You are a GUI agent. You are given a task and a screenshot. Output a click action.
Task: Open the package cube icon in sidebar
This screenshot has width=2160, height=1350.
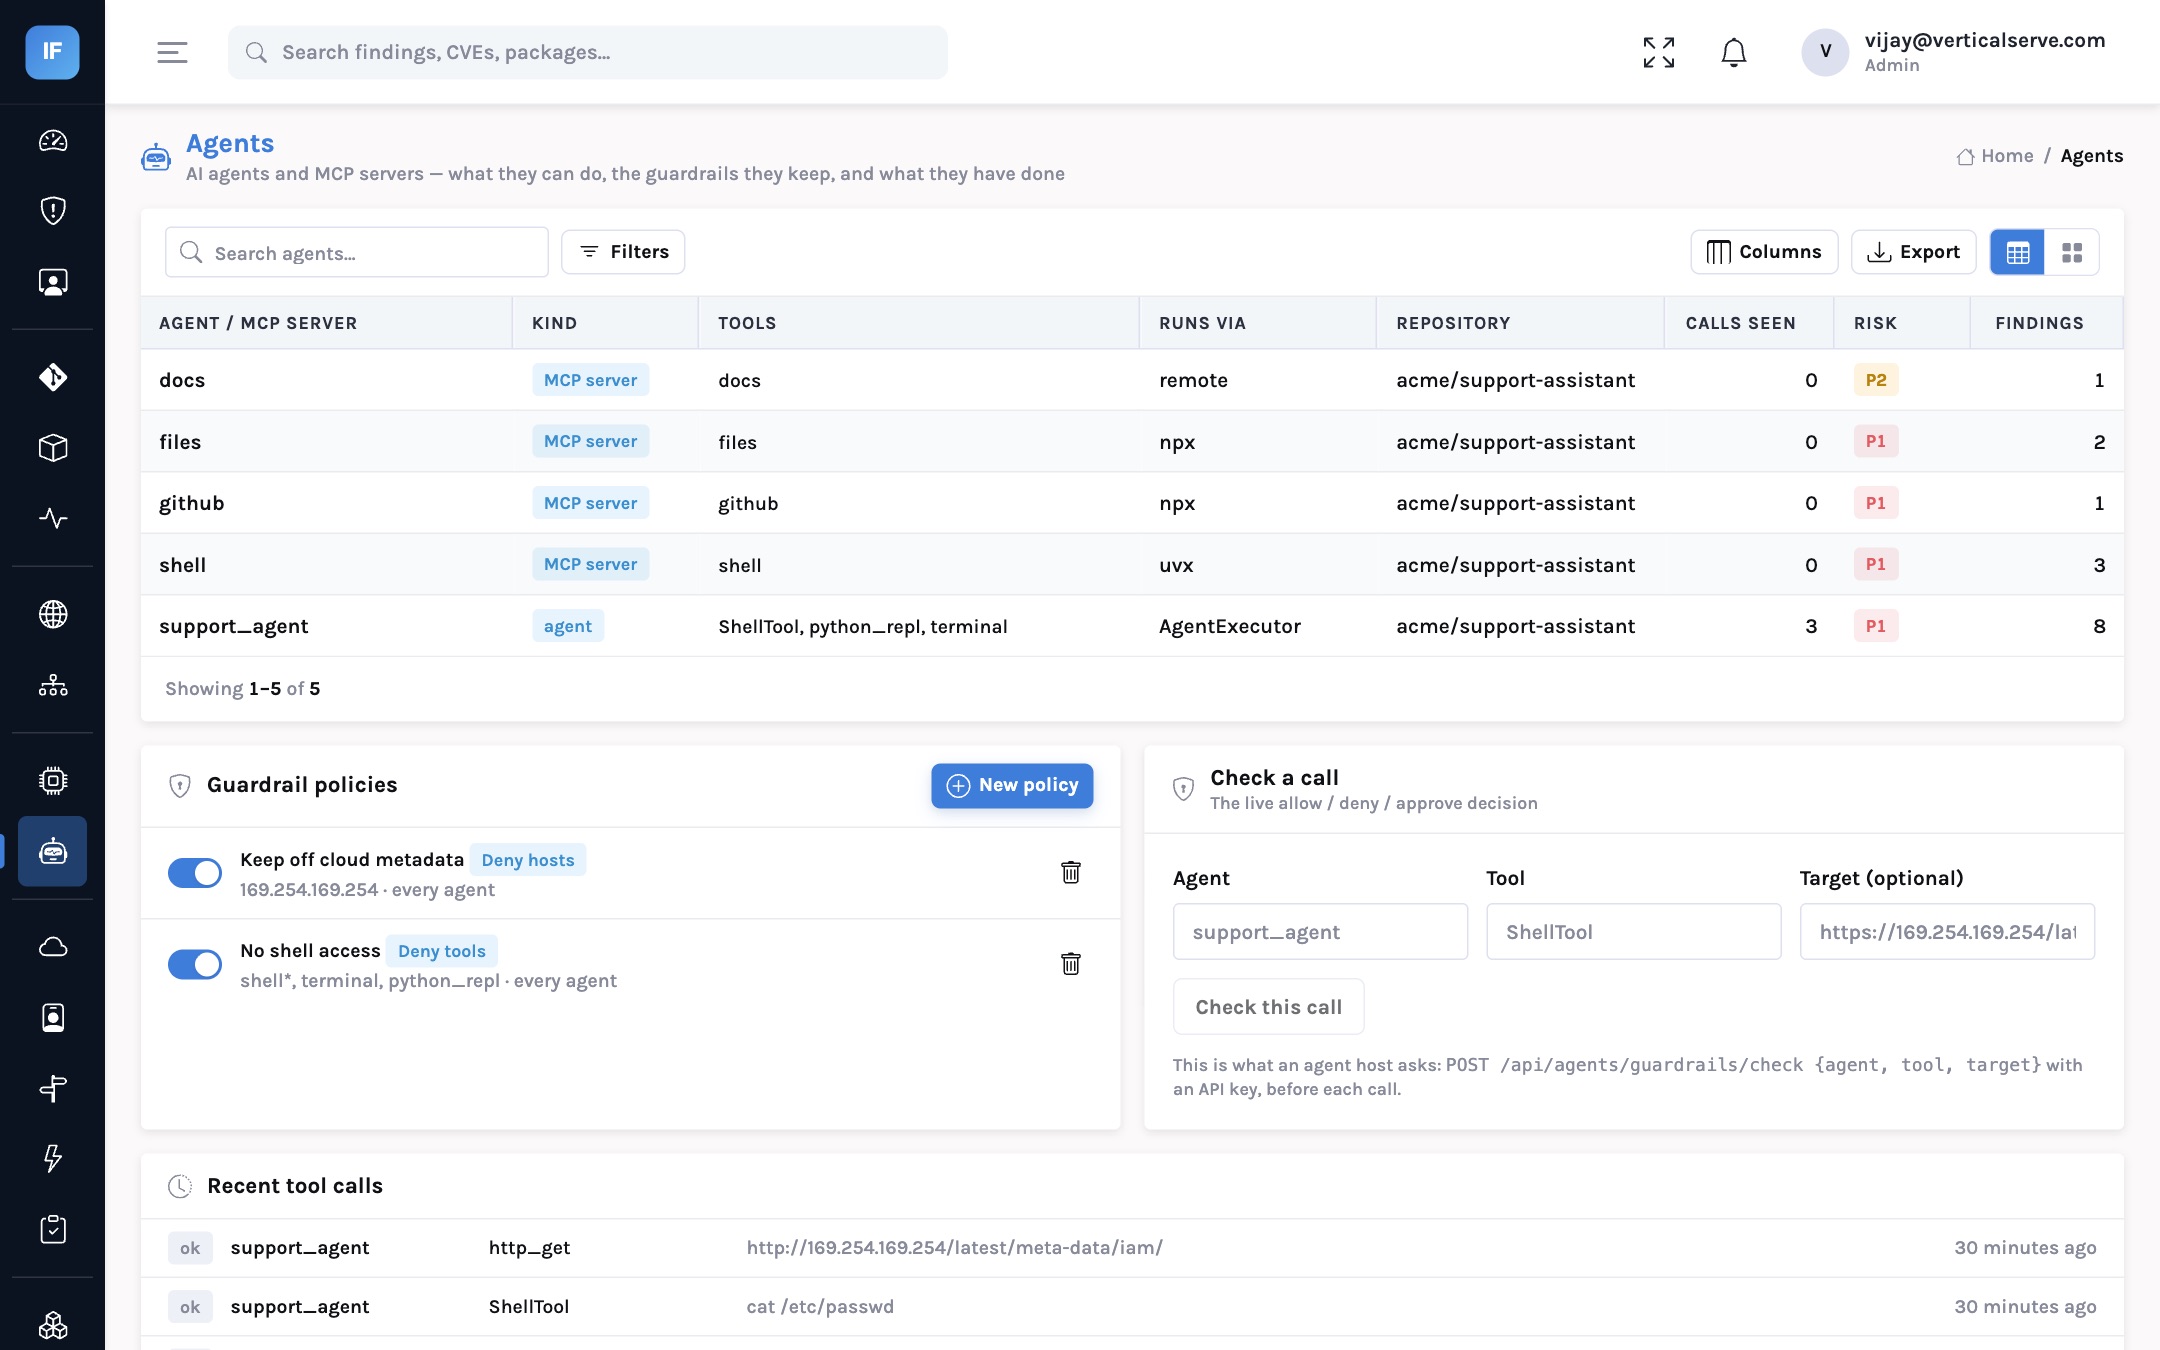coord(53,448)
